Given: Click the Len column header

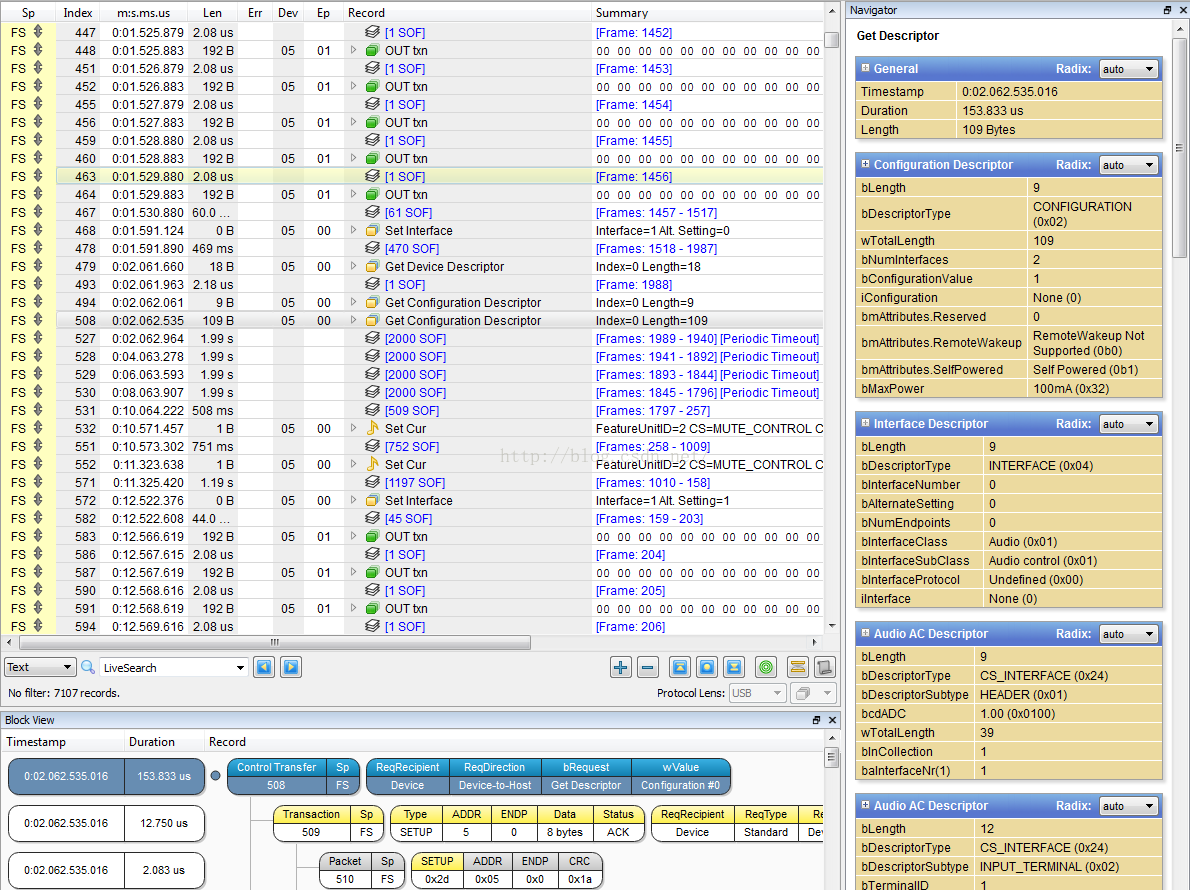Looking at the screenshot, I should pos(212,12).
